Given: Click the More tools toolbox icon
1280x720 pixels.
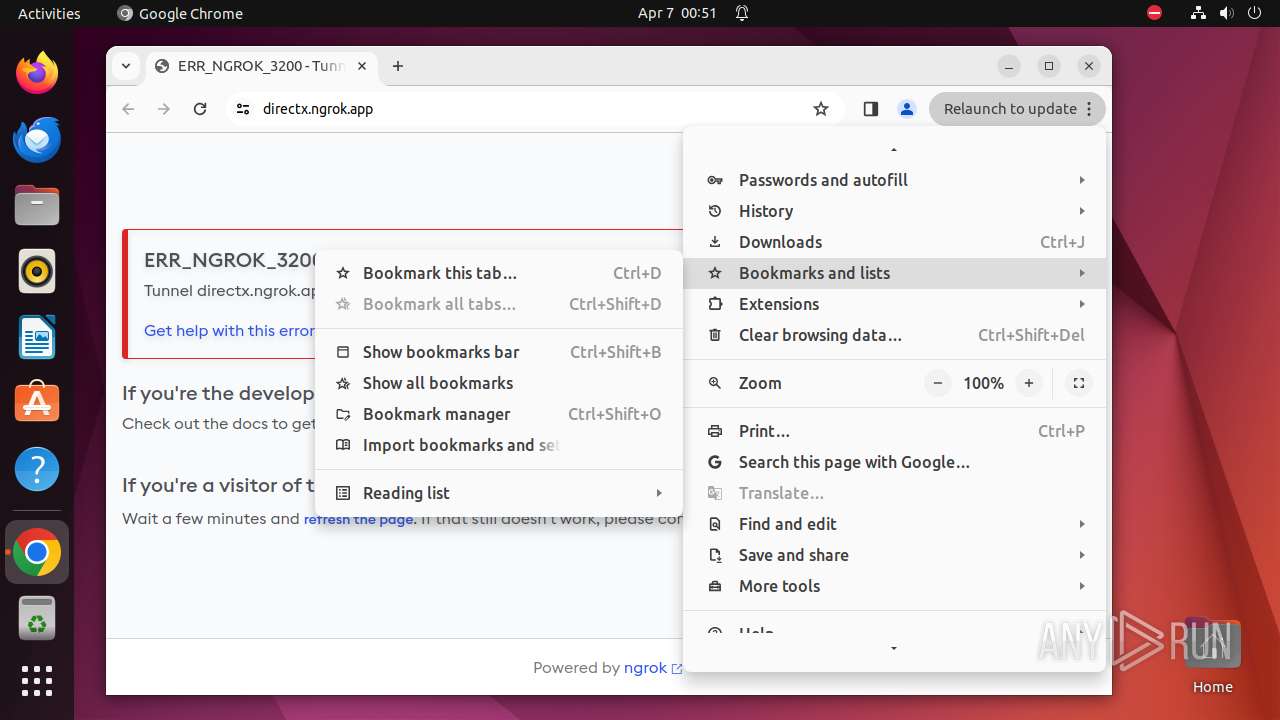Looking at the screenshot, I should (715, 586).
